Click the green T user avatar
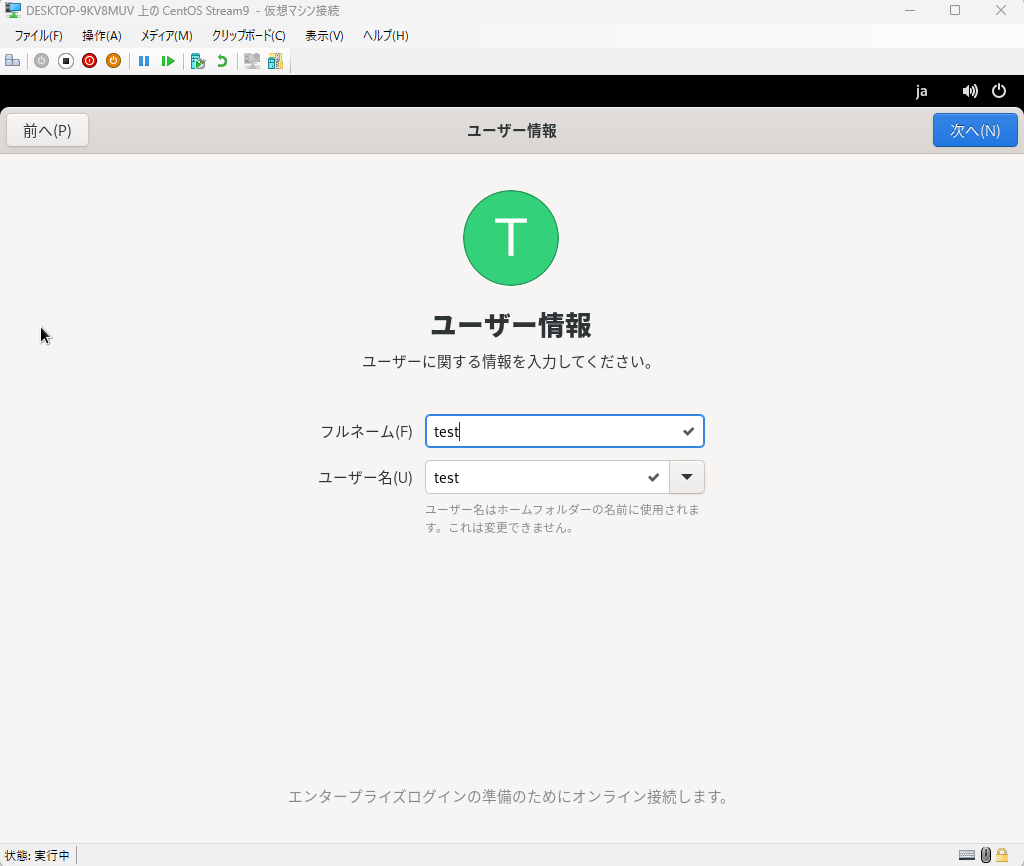This screenshot has height=866, width=1024. point(510,238)
